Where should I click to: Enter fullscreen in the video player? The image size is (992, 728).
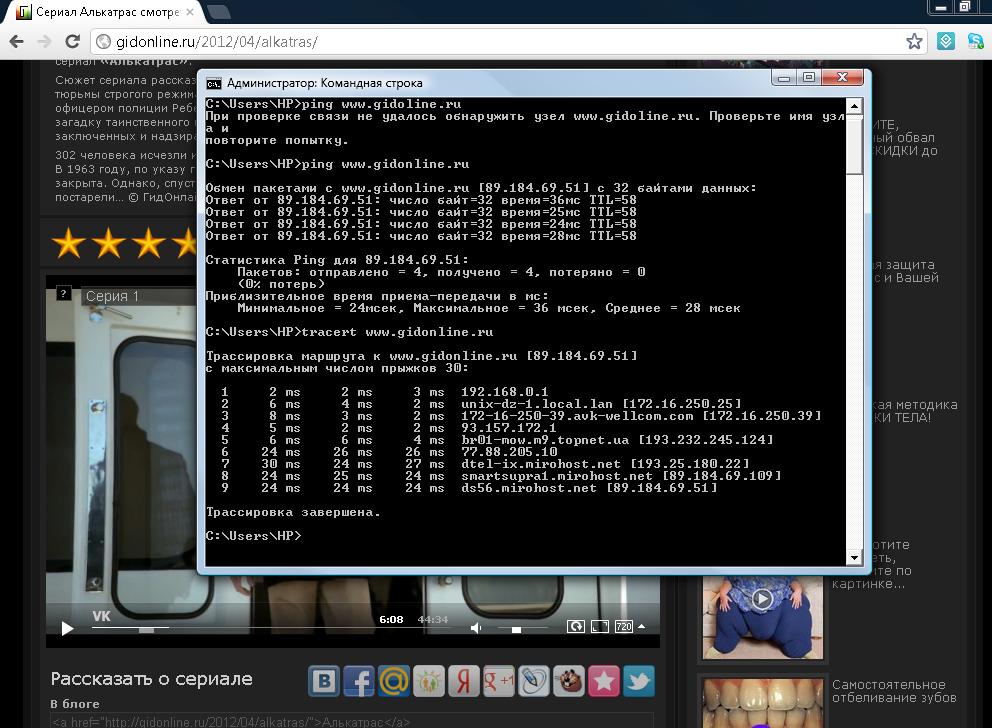[600, 626]
